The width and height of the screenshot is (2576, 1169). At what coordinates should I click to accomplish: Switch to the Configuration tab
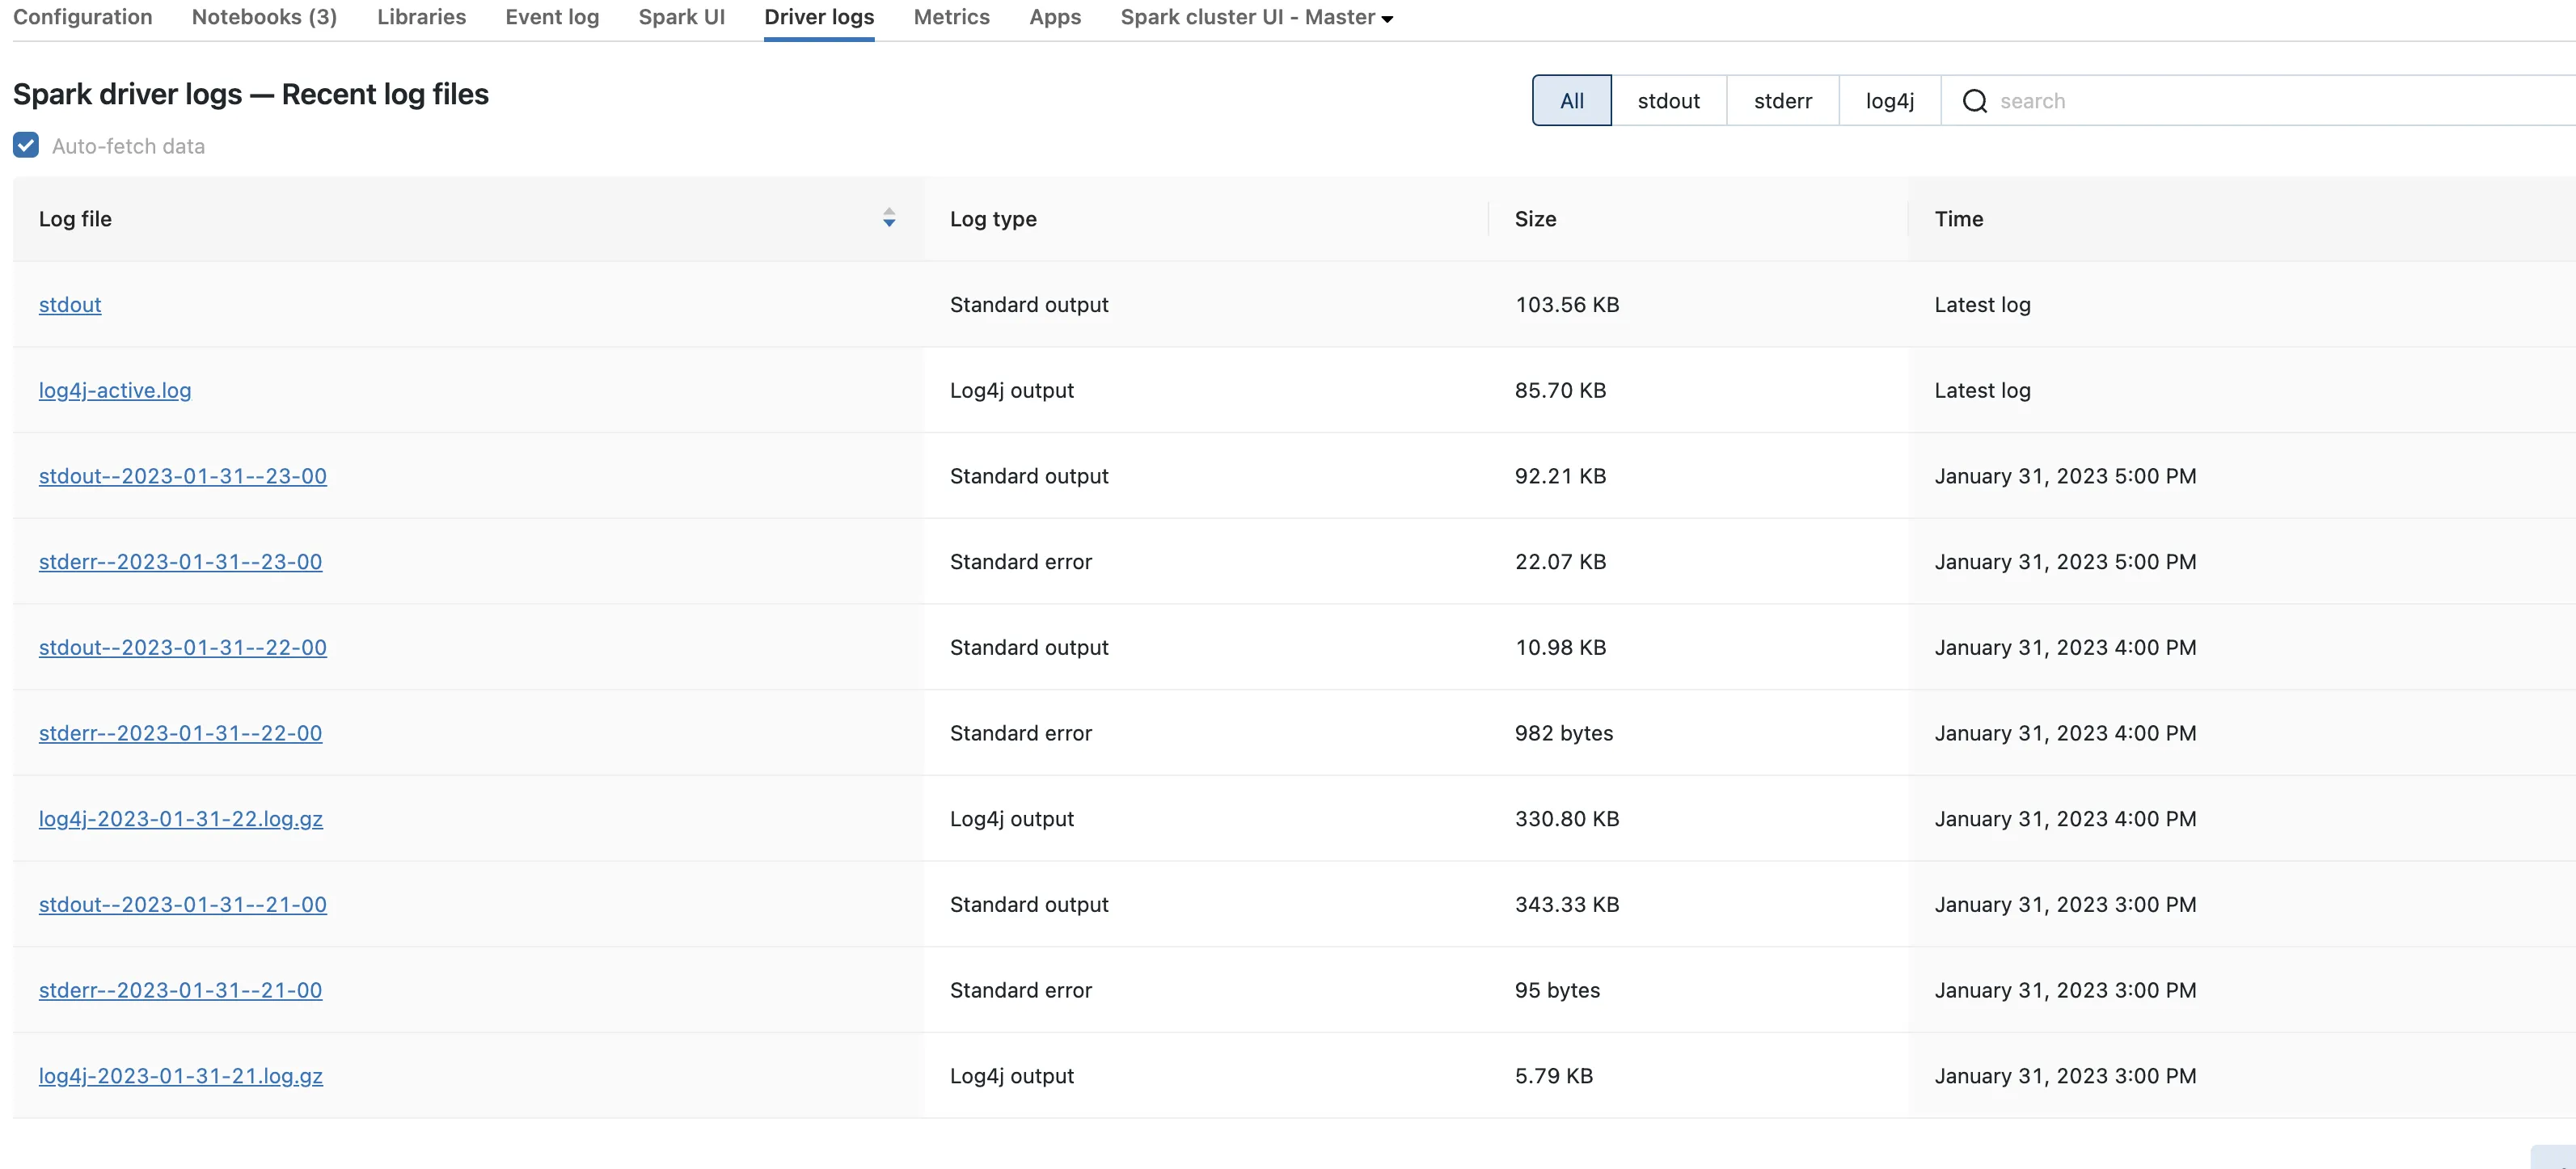coord(83,17)
